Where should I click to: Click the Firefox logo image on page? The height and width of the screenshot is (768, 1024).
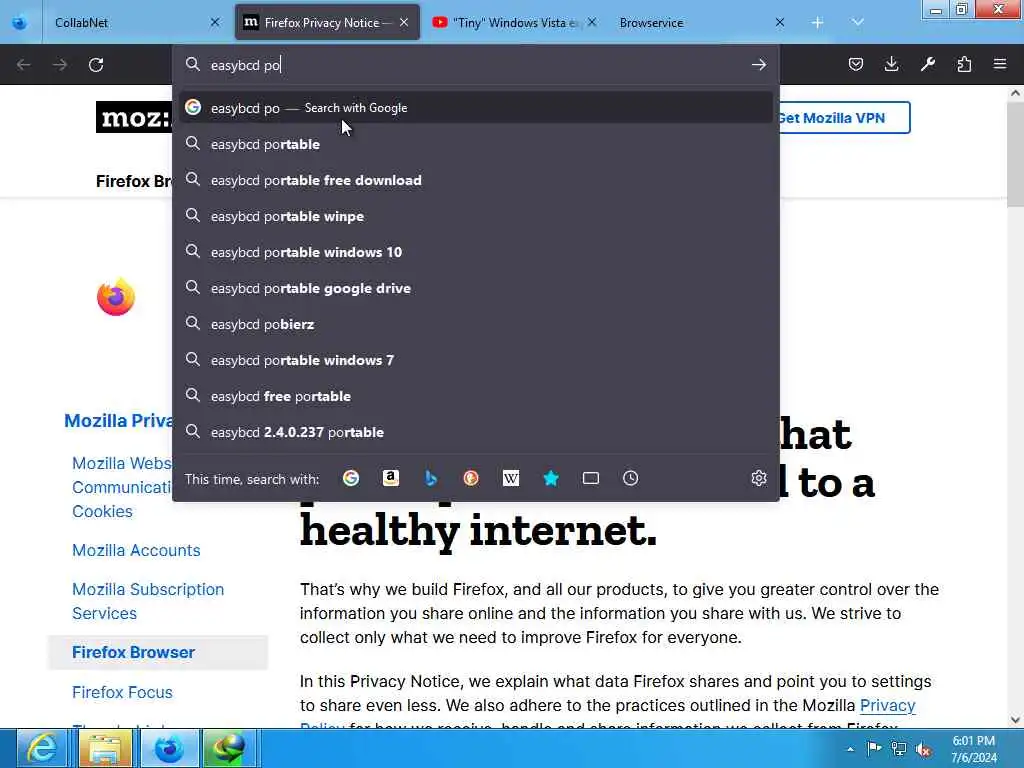(116, 297)
